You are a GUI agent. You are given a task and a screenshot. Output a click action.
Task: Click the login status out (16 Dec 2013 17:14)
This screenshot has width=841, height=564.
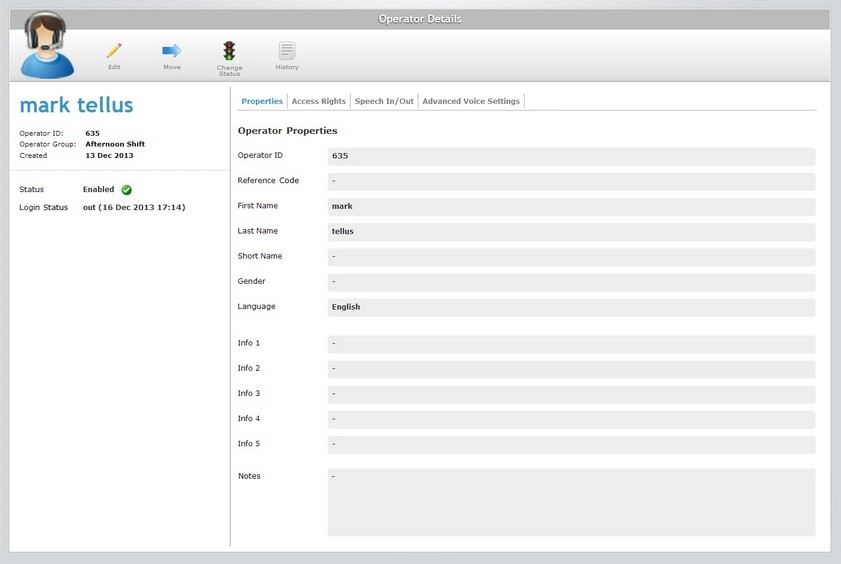134,207
